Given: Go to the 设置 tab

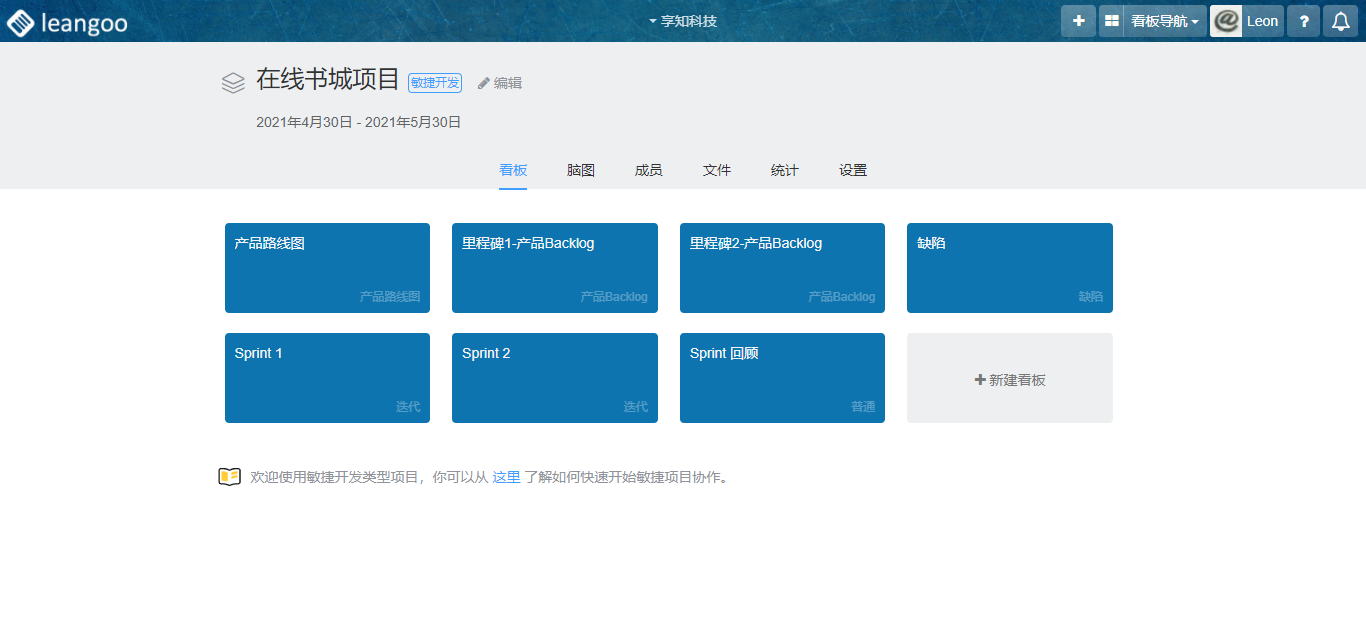Looking at the screenshot, I should coord(853,170).
